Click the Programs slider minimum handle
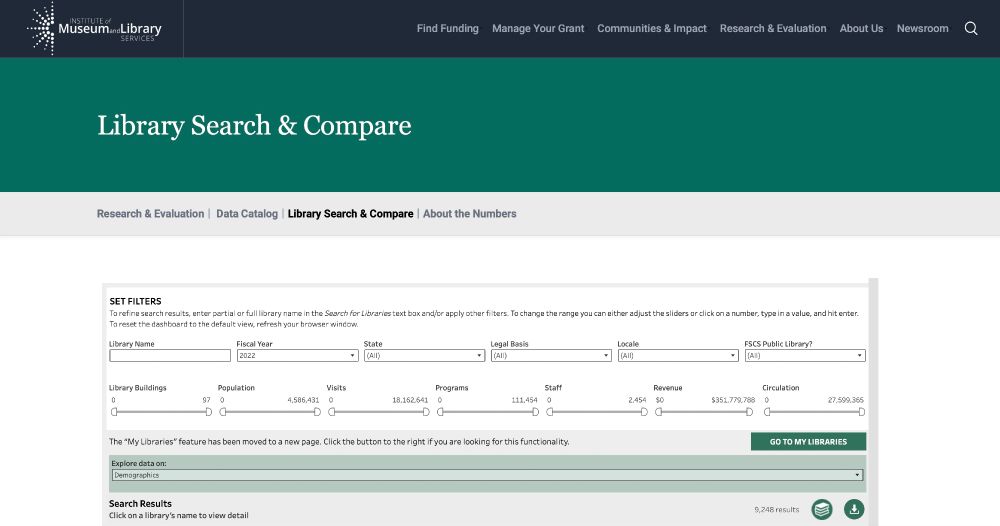This screenshot has height=526, width=1000. [x=441, y=412]
